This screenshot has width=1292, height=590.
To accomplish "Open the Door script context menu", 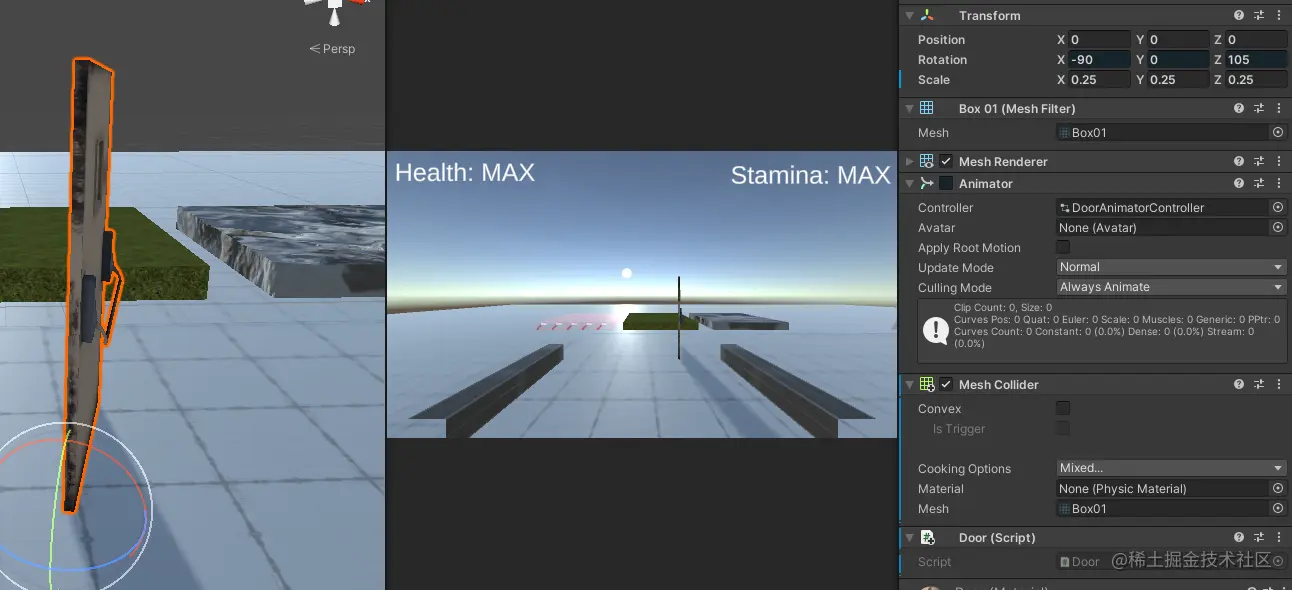I will point(1279,537).
